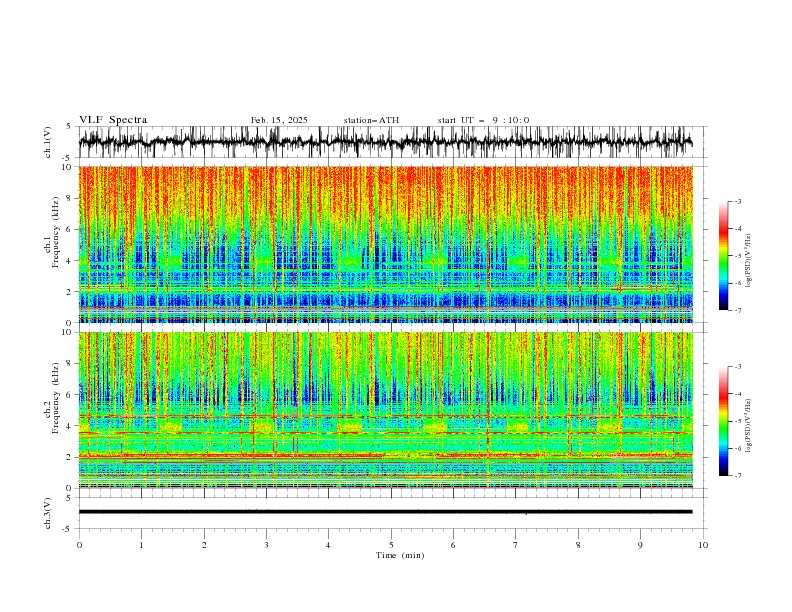Click the upper colorbar for ch.1 PSD
Image resolution: width=792 pixels, height=612 pixels.
point(723,256)
